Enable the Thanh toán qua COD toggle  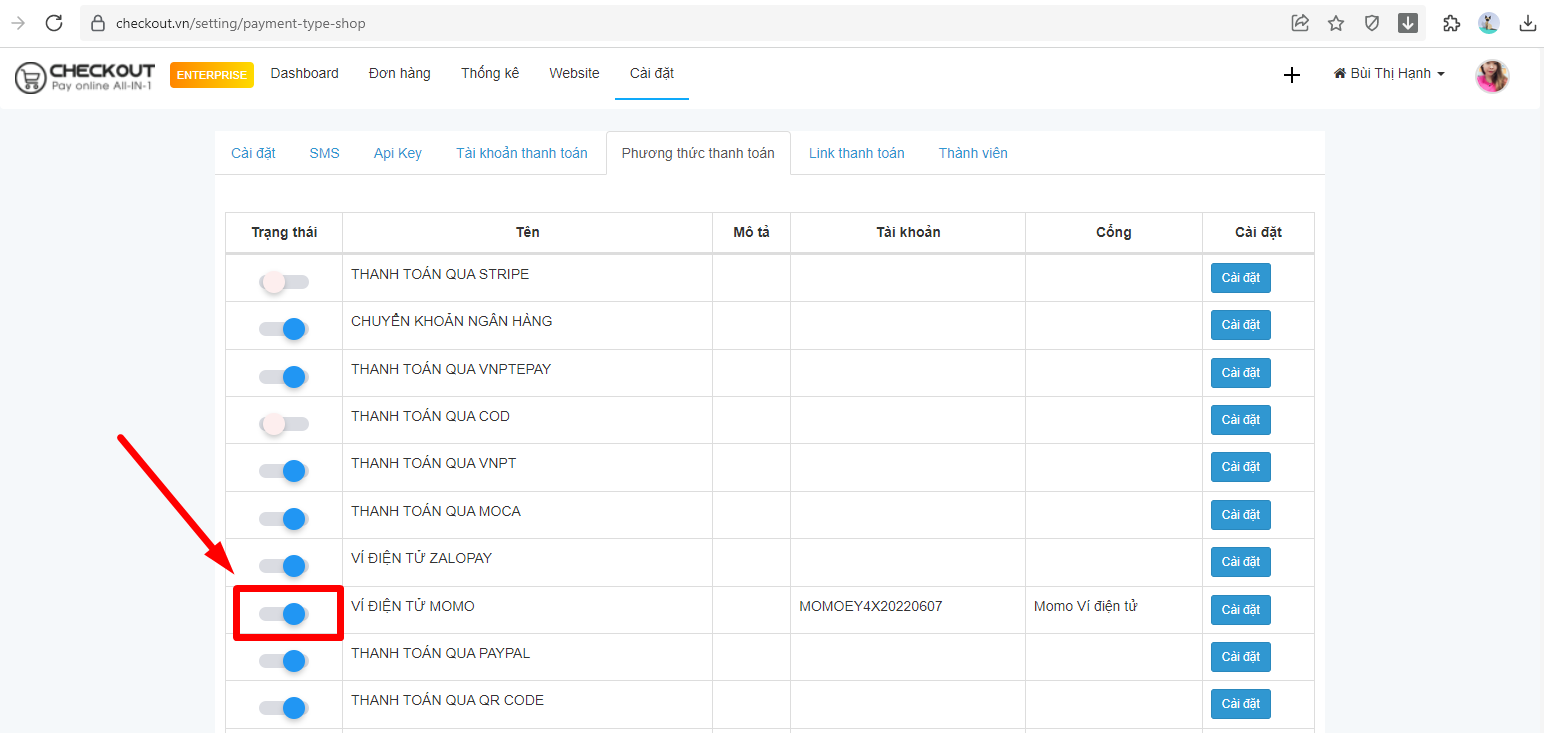point(283,424)
